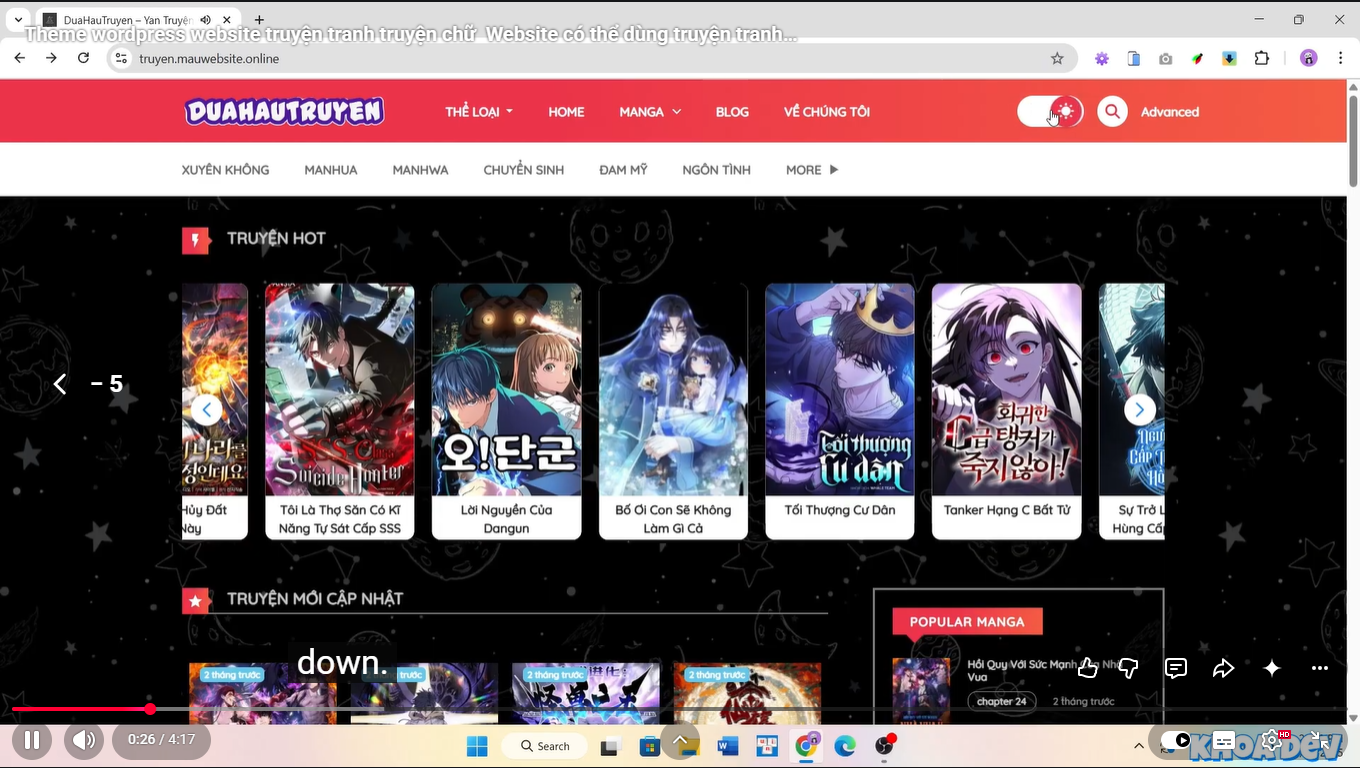Open the Chrome tab search dropdown

pyautogui.click(x=19, y=19)
